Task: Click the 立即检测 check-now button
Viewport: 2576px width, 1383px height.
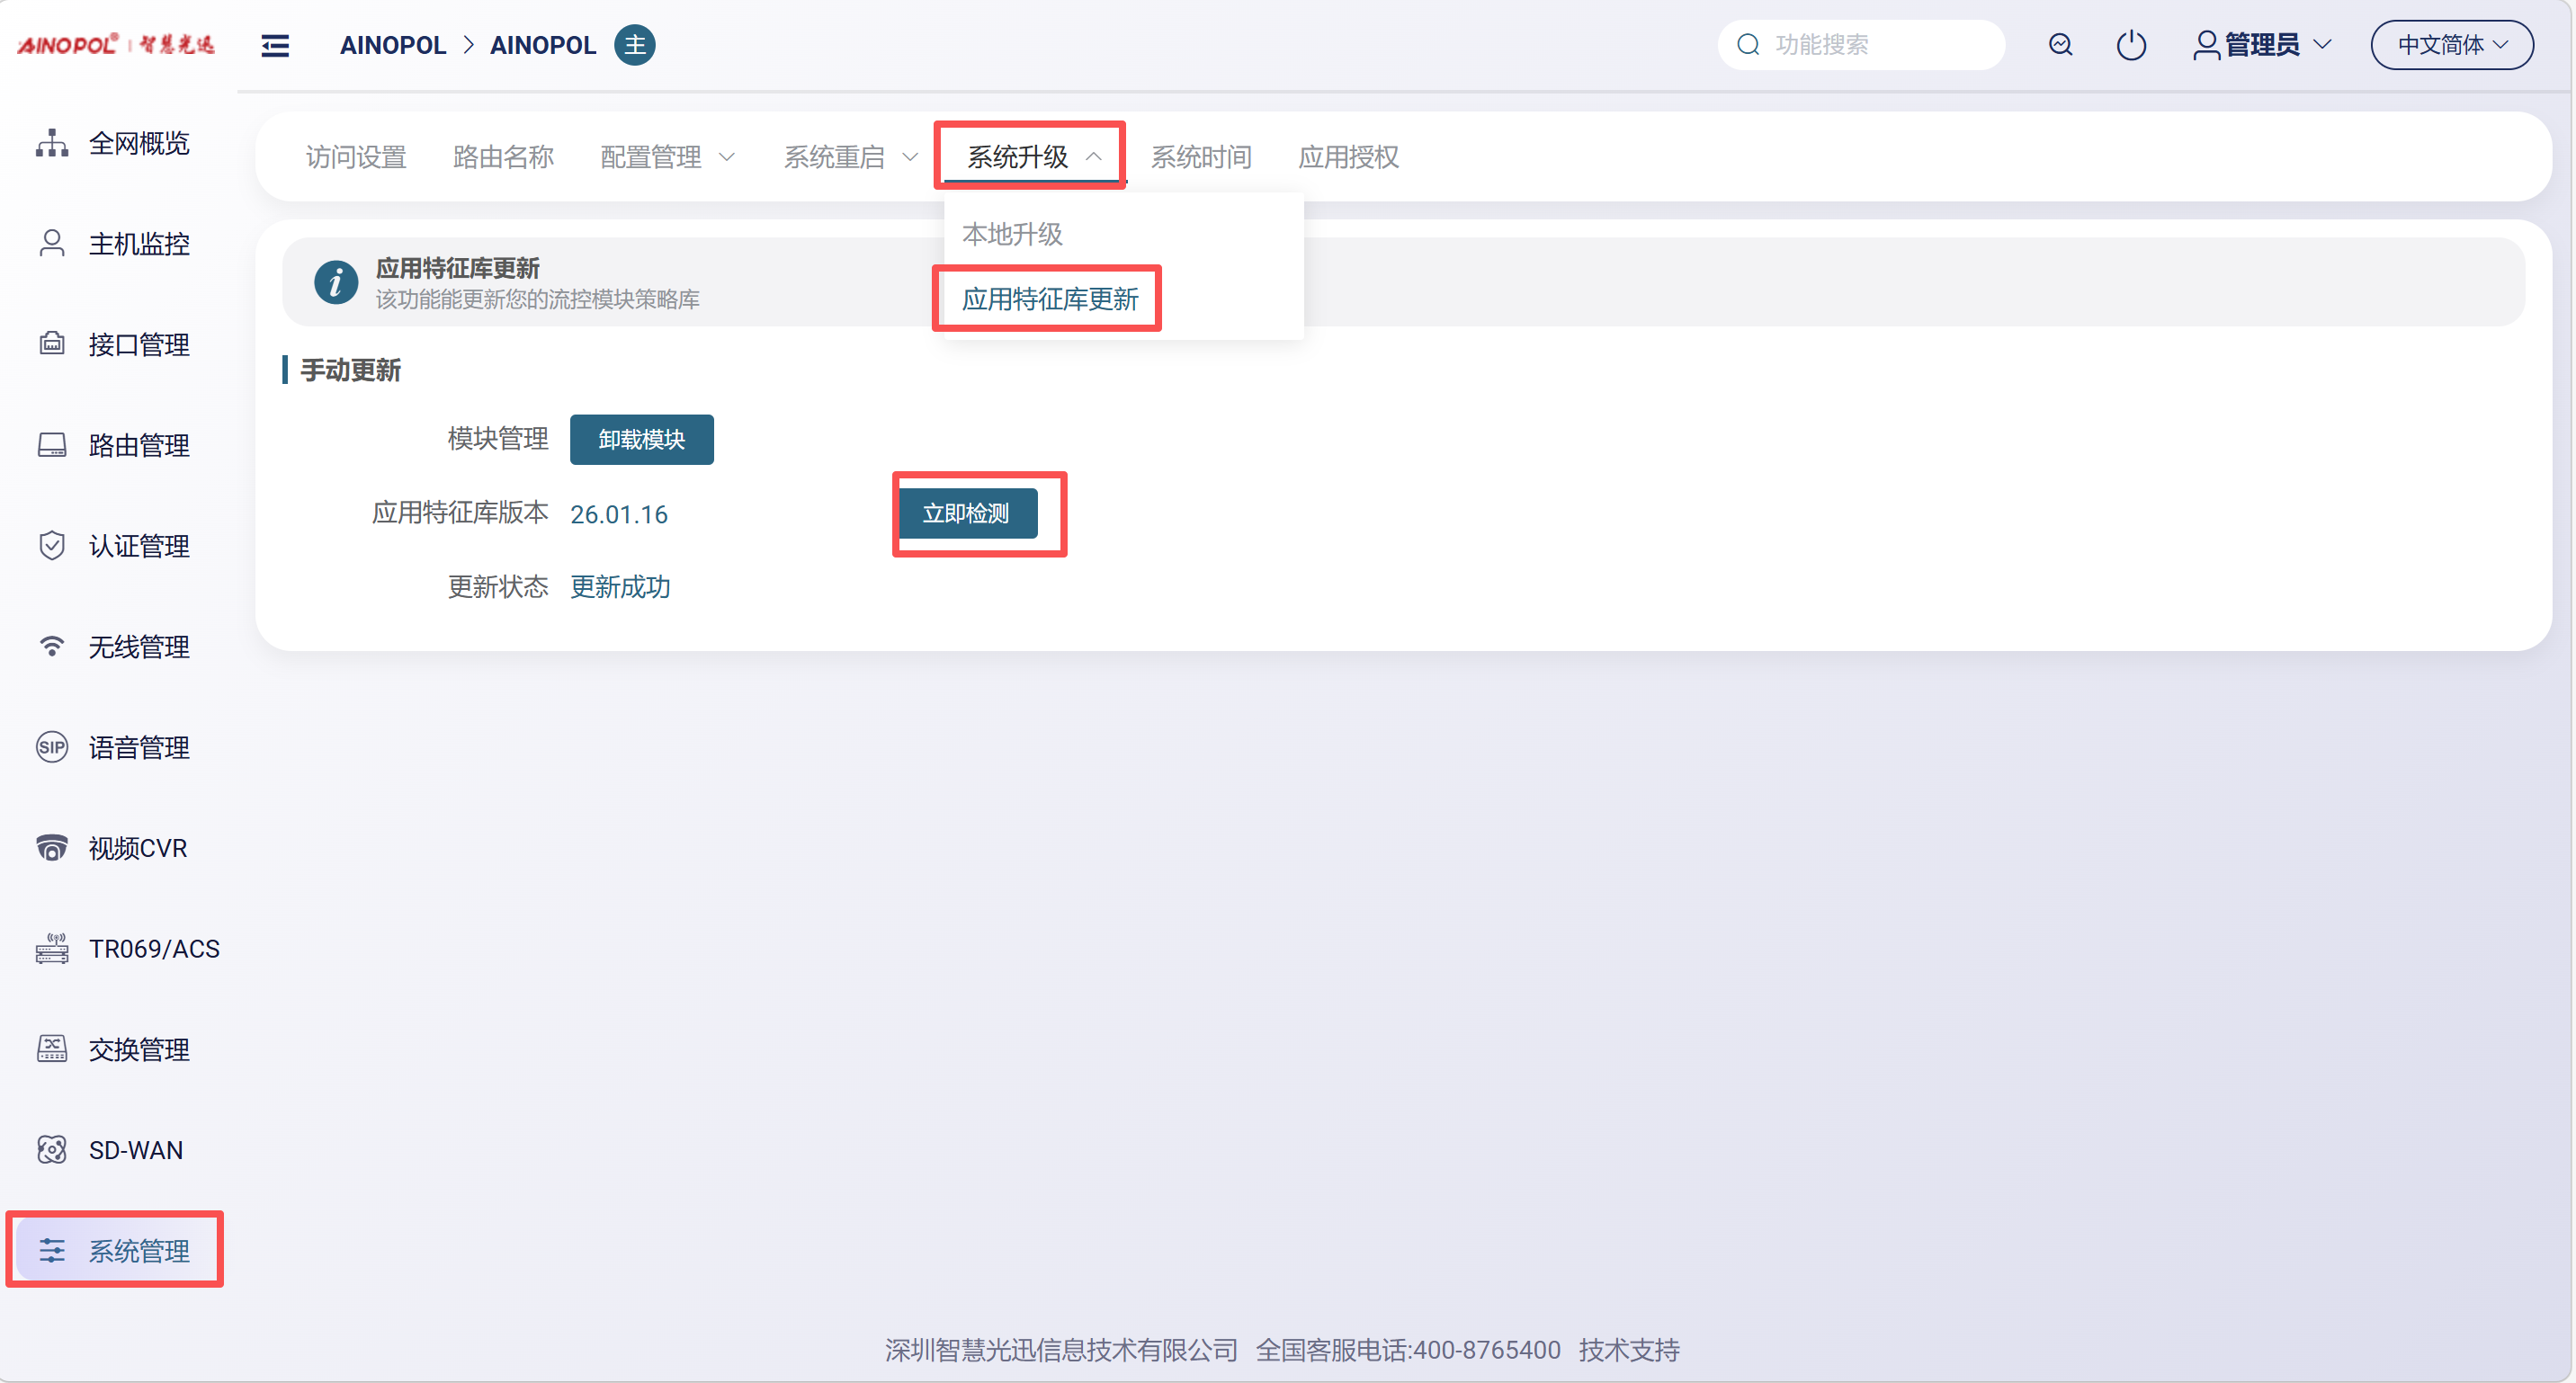Action: click(x=966, y=514)
